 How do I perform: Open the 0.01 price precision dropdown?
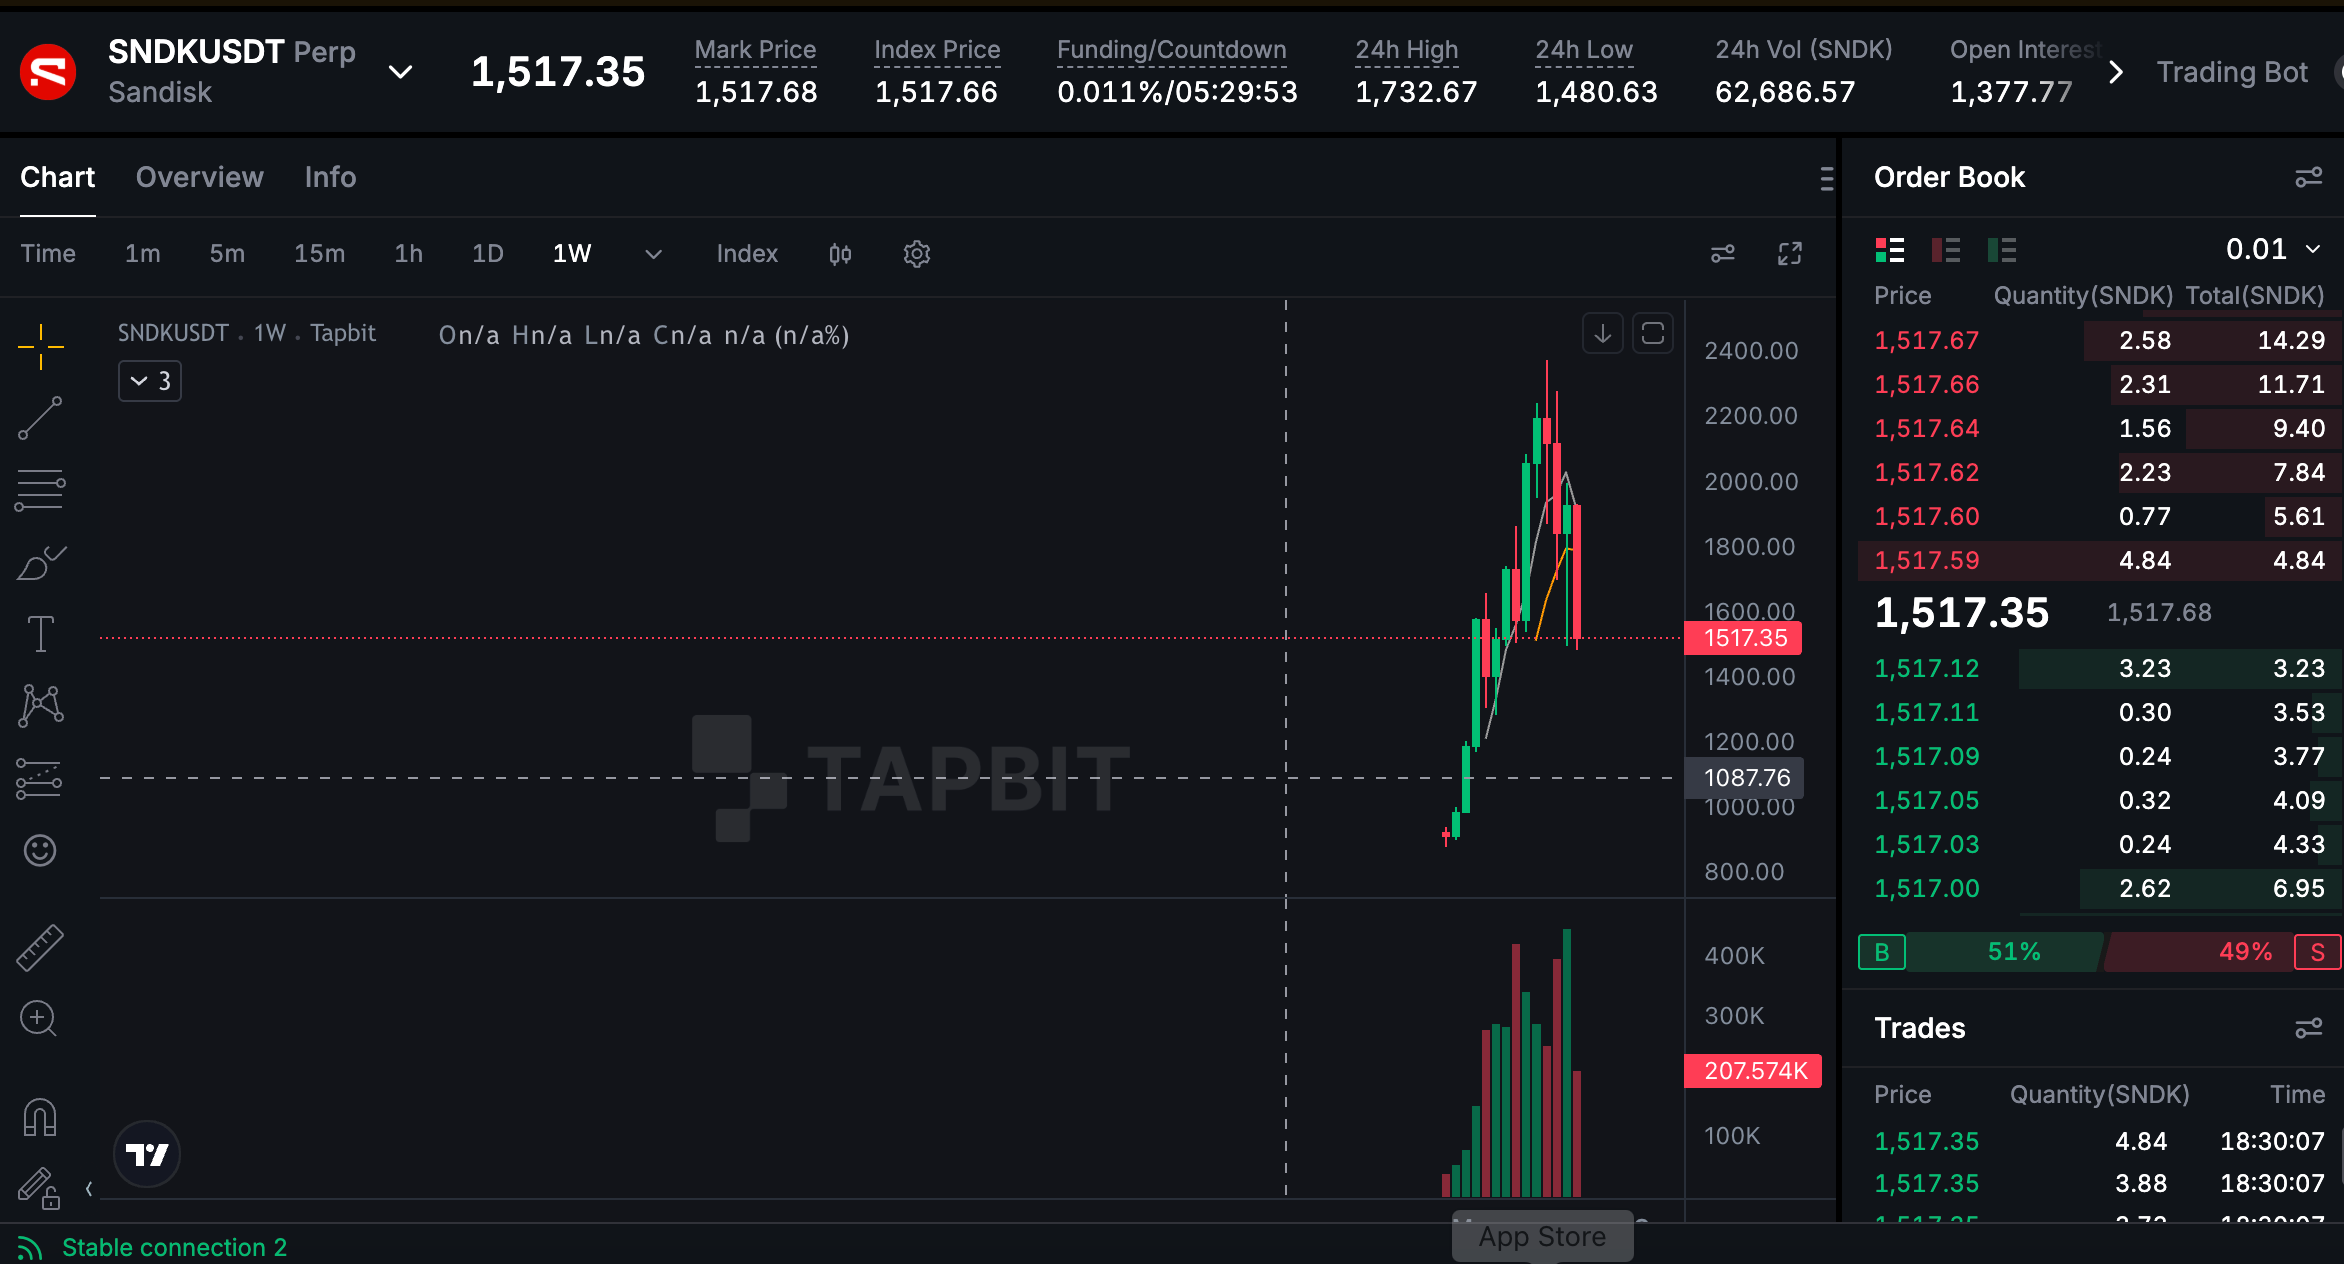2272,249
